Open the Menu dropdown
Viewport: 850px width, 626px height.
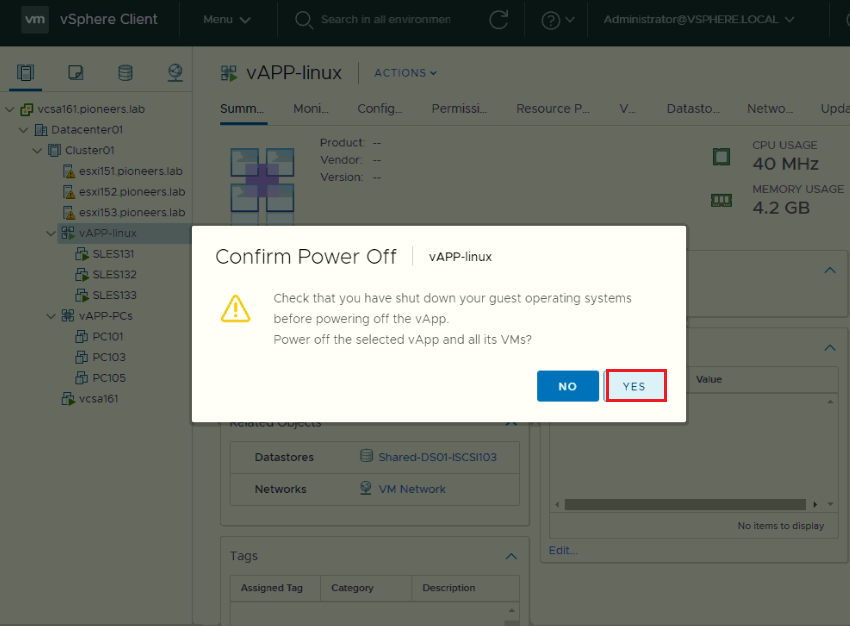(227, 20)
